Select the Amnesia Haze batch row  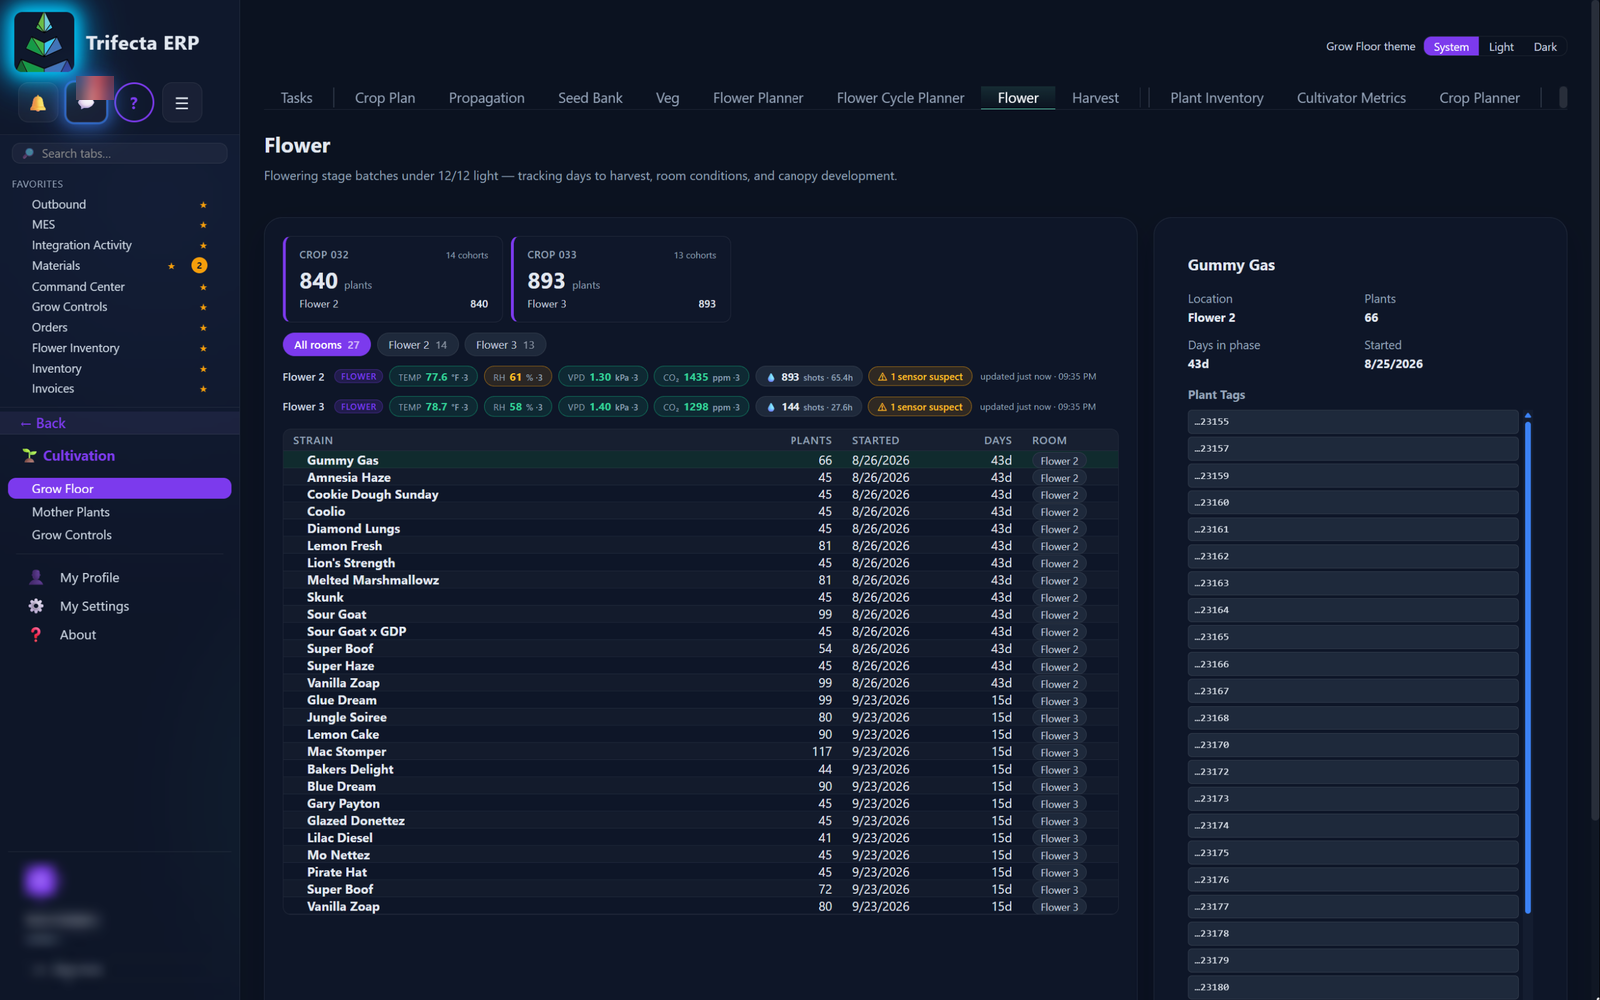(700, 478)
